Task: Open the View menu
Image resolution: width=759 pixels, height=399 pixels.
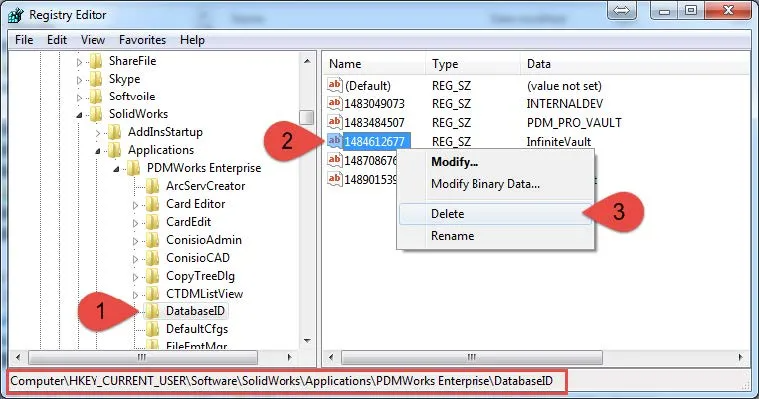Action: (x=93, y=40)
